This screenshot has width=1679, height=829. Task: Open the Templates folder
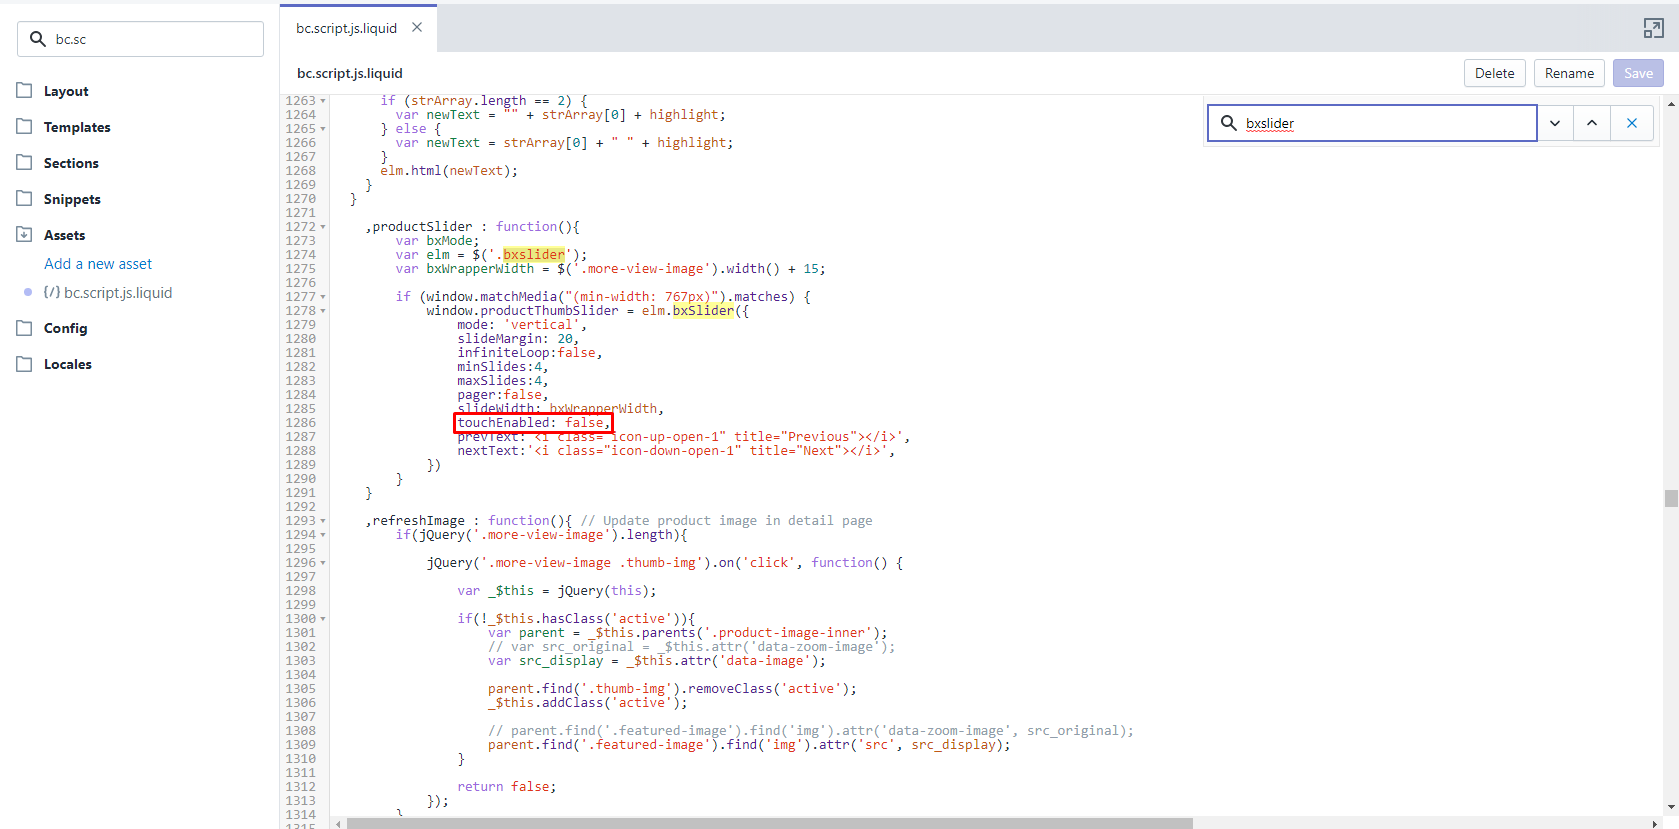pyautogui.click(x=77, y=127)
